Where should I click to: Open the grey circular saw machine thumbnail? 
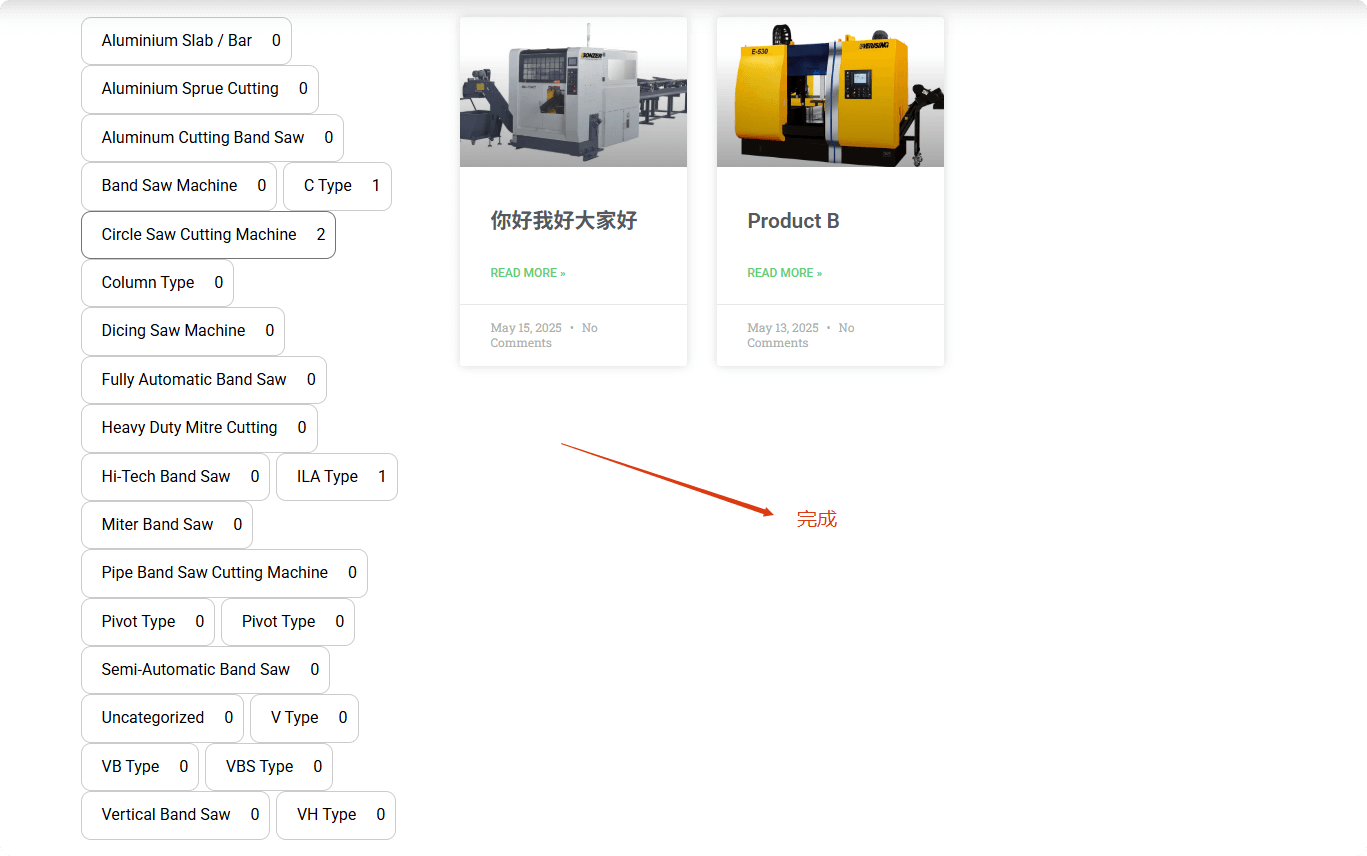(x=573, y=92)
